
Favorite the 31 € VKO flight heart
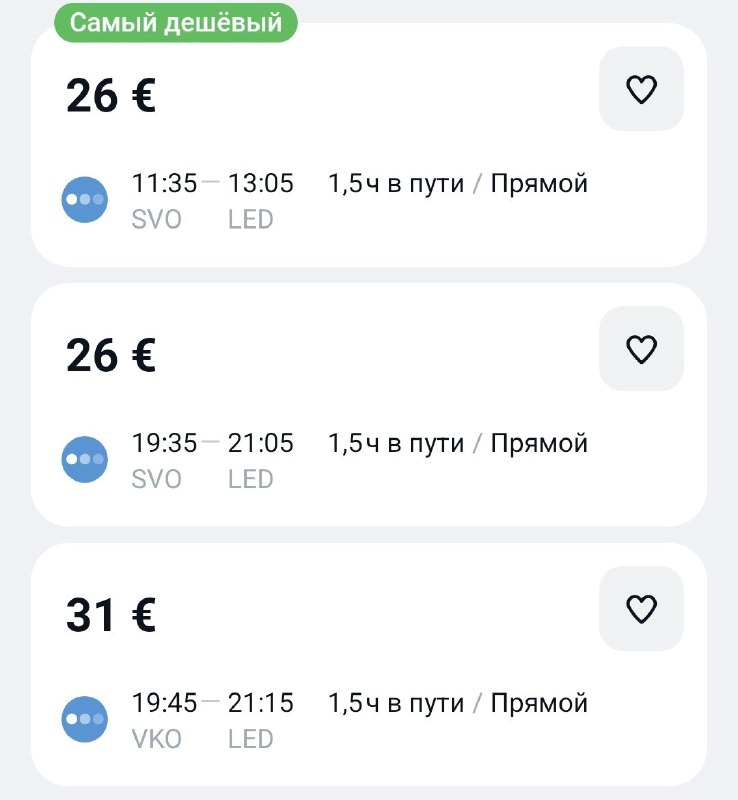(641, 609)
